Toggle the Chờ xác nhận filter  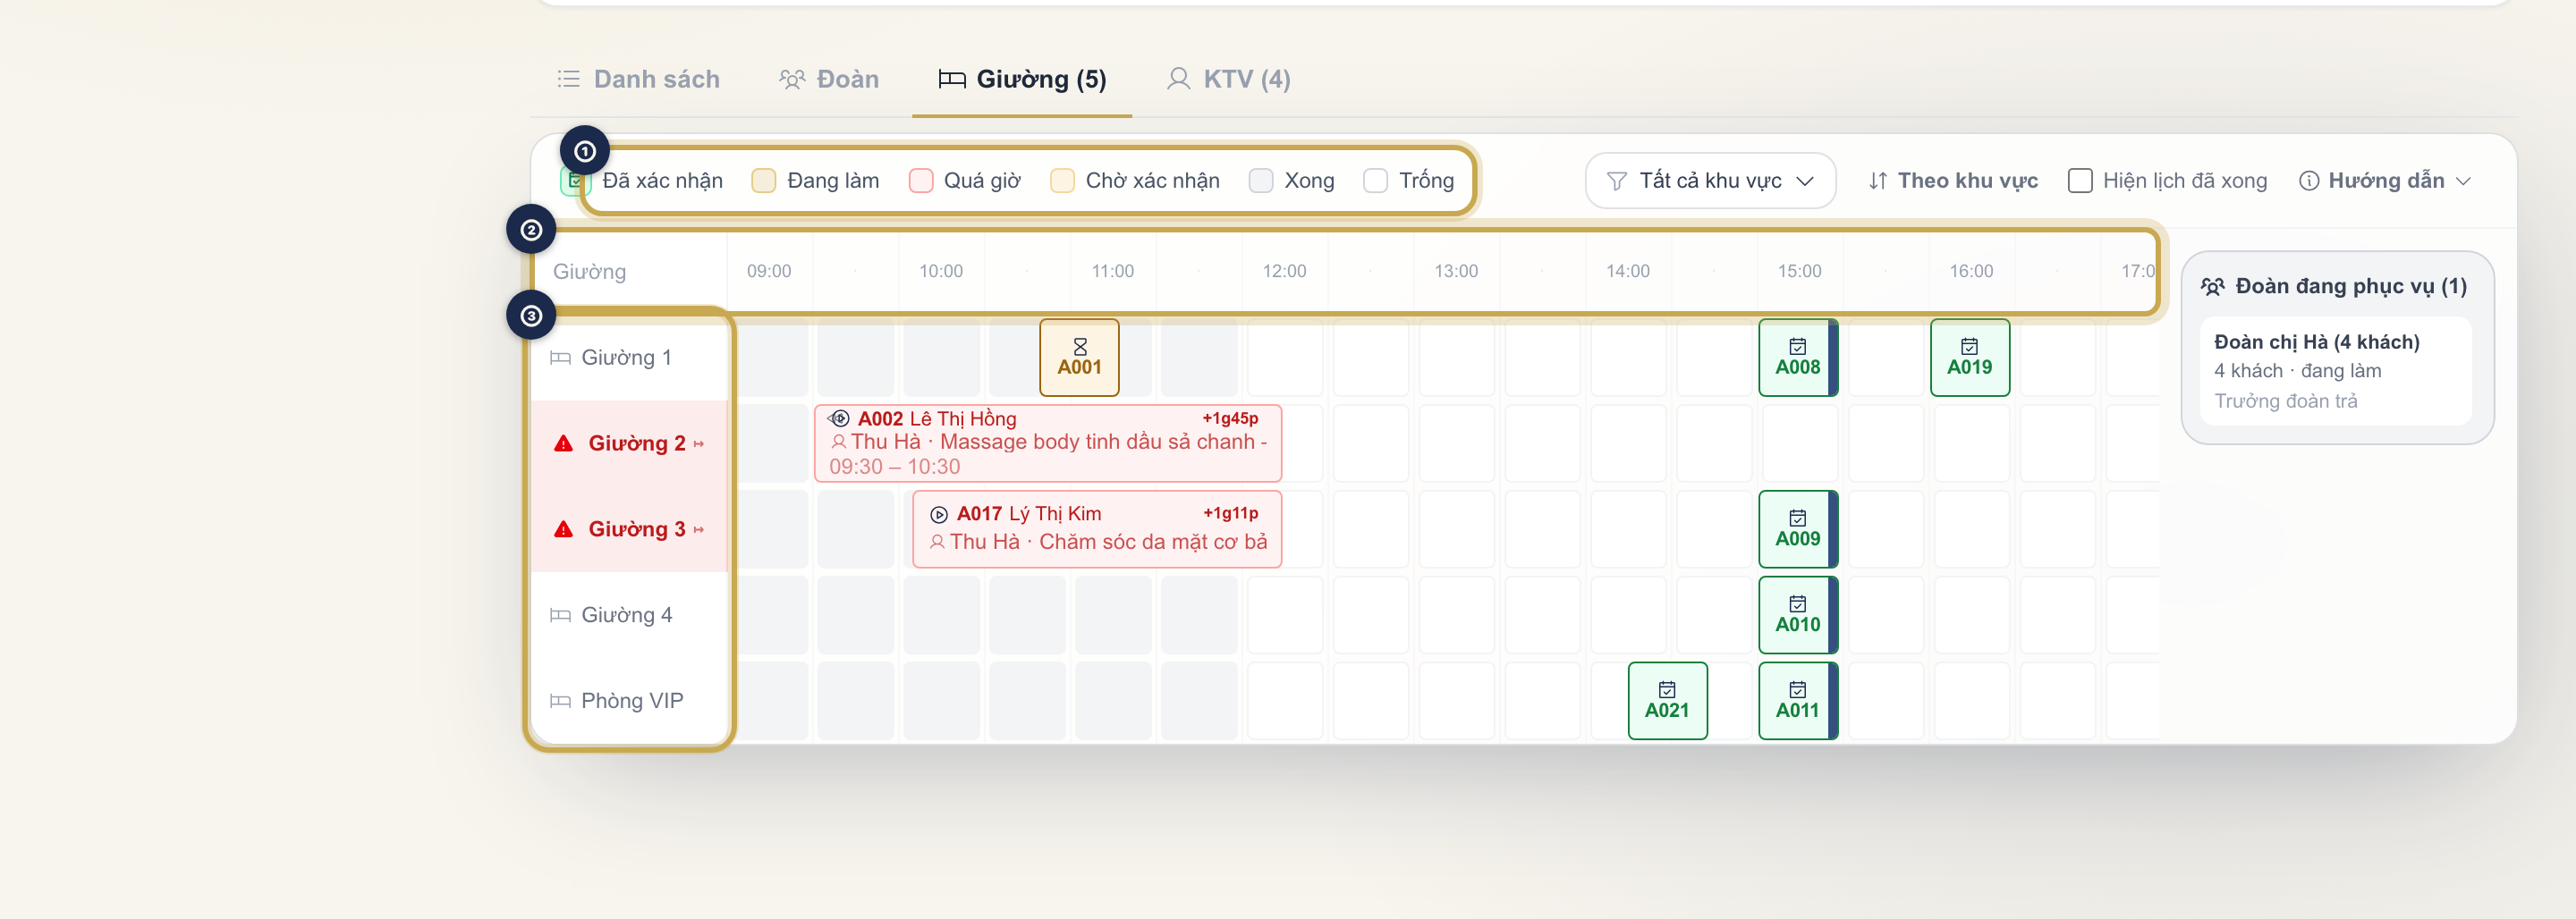click(x=1135, y=181)
